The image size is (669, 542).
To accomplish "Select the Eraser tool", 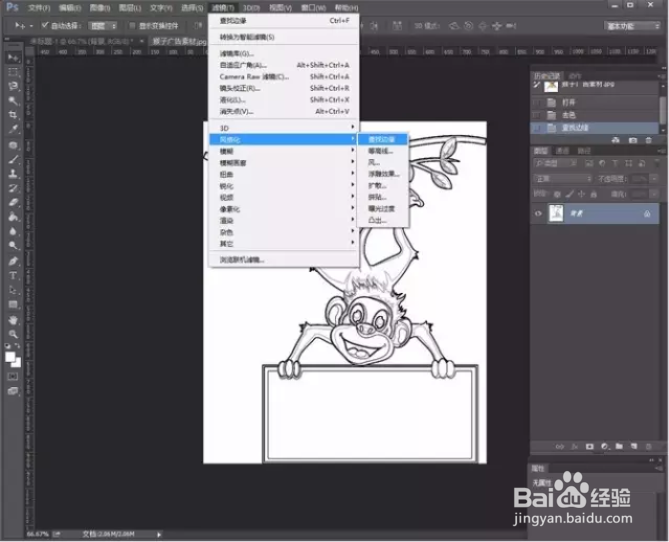I will tap(13, 202).
